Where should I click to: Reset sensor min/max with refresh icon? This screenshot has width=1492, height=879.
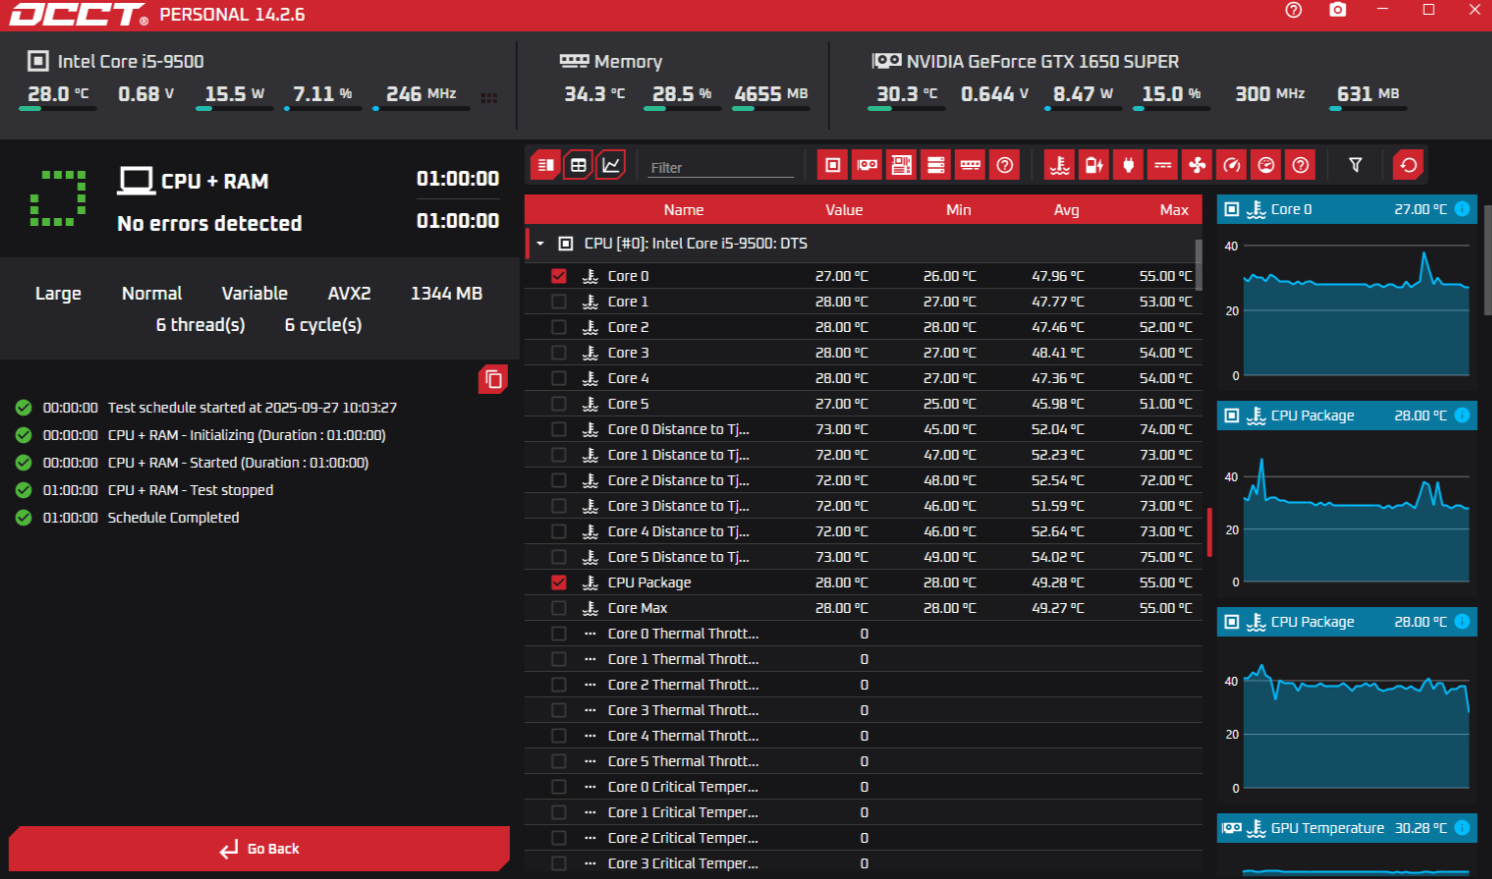tap(1408, 165)
